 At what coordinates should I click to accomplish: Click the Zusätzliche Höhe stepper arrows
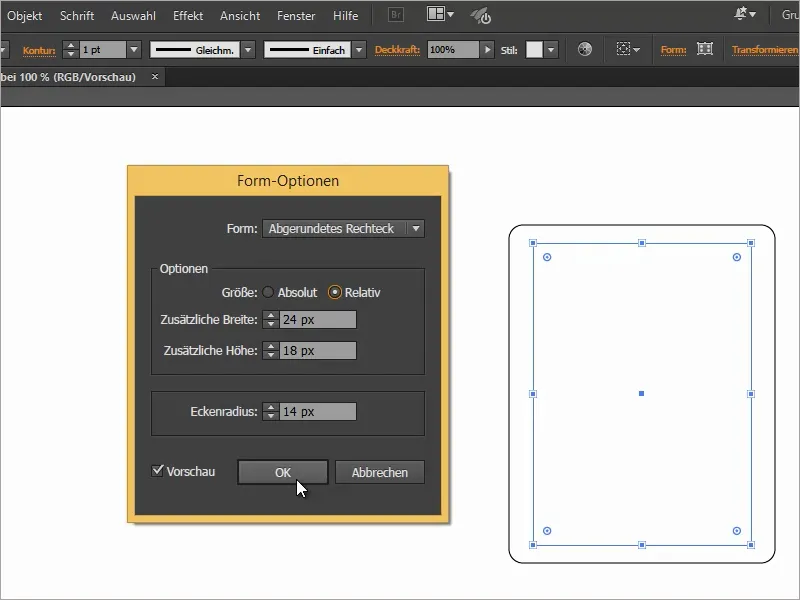pos(271,351)
